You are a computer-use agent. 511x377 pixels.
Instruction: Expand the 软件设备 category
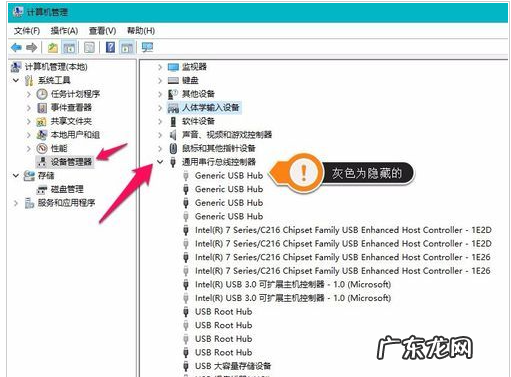click(160, 121)
